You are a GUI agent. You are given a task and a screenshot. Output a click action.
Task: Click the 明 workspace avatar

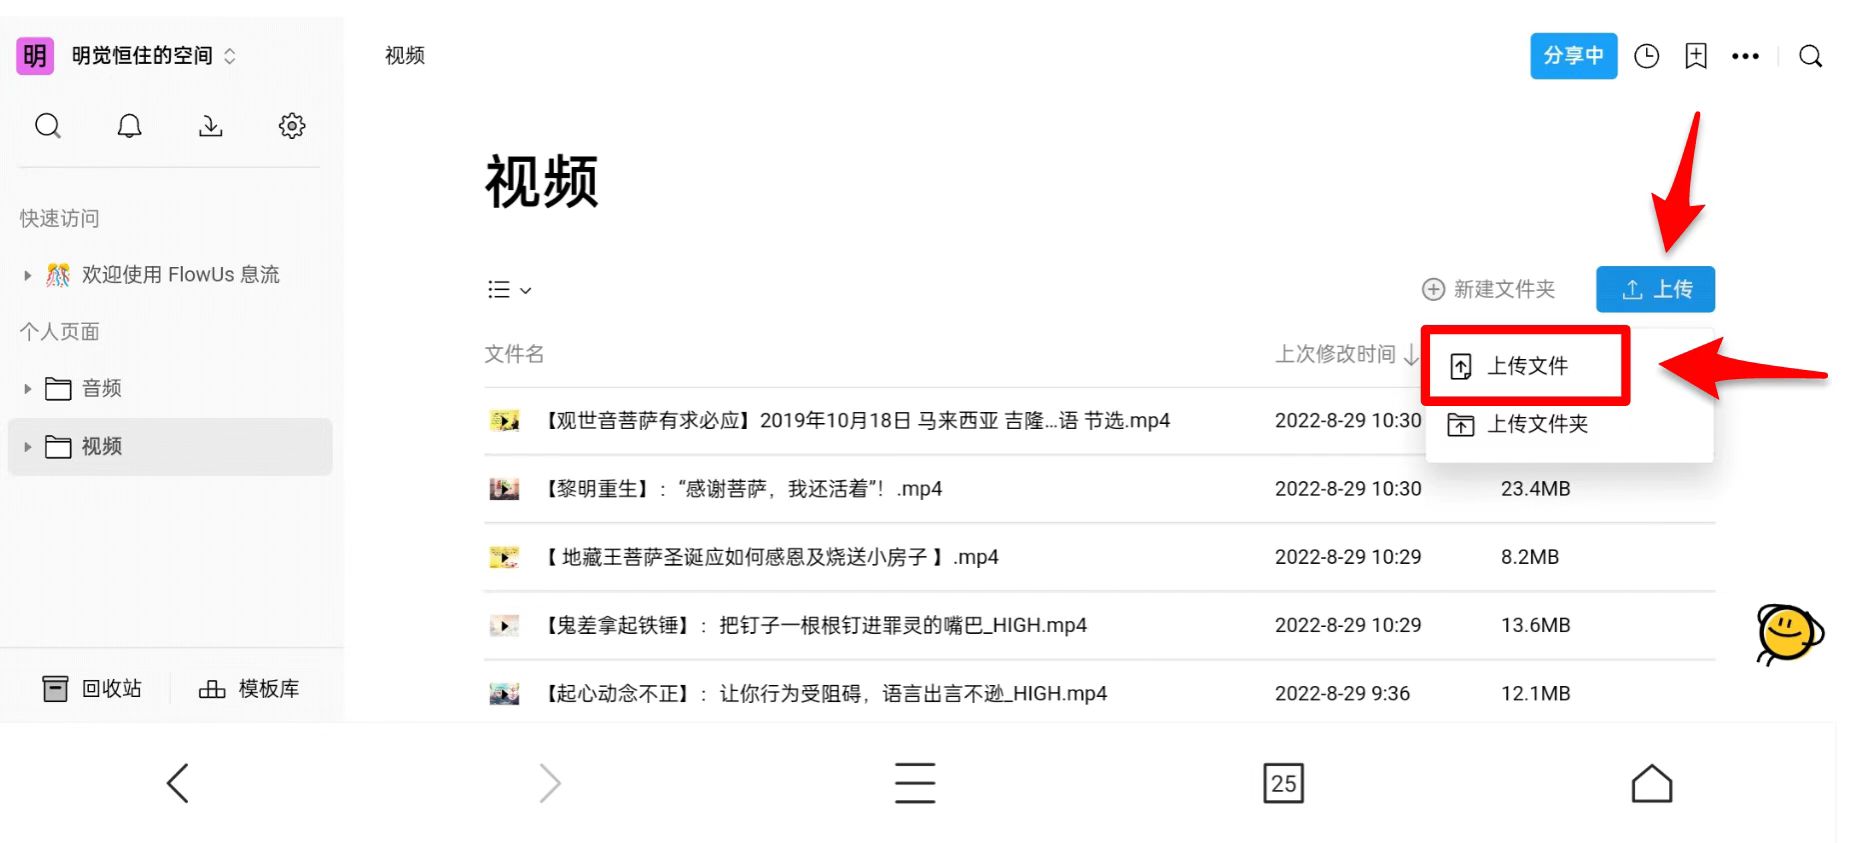click(x=35, y=55)
